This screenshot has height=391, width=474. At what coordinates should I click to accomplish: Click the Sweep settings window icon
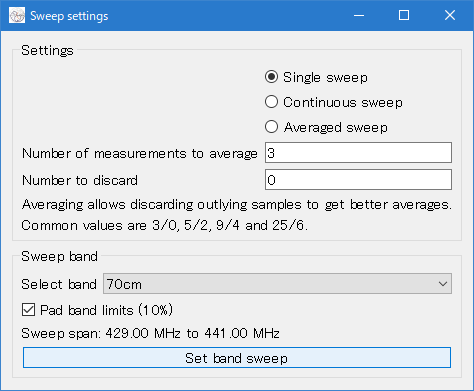pyautogui.click(x=17, y=16)
